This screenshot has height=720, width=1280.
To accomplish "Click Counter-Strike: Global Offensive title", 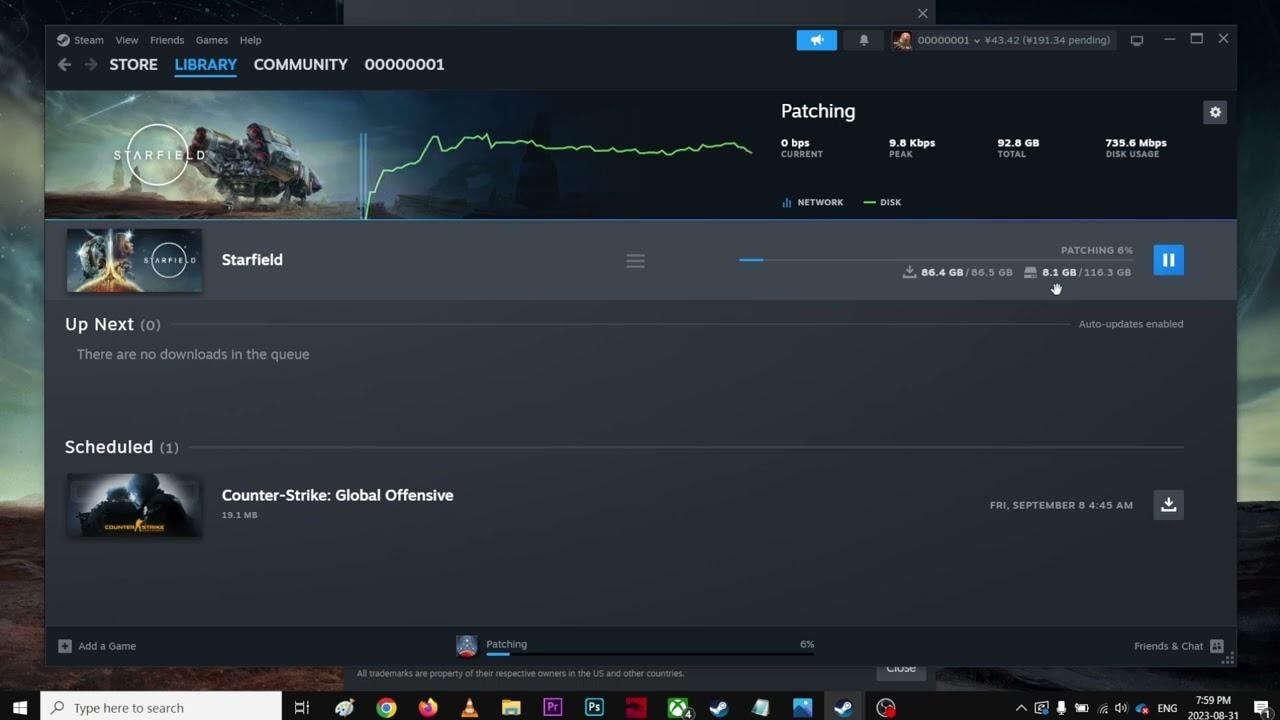I will tap(337, 495).
